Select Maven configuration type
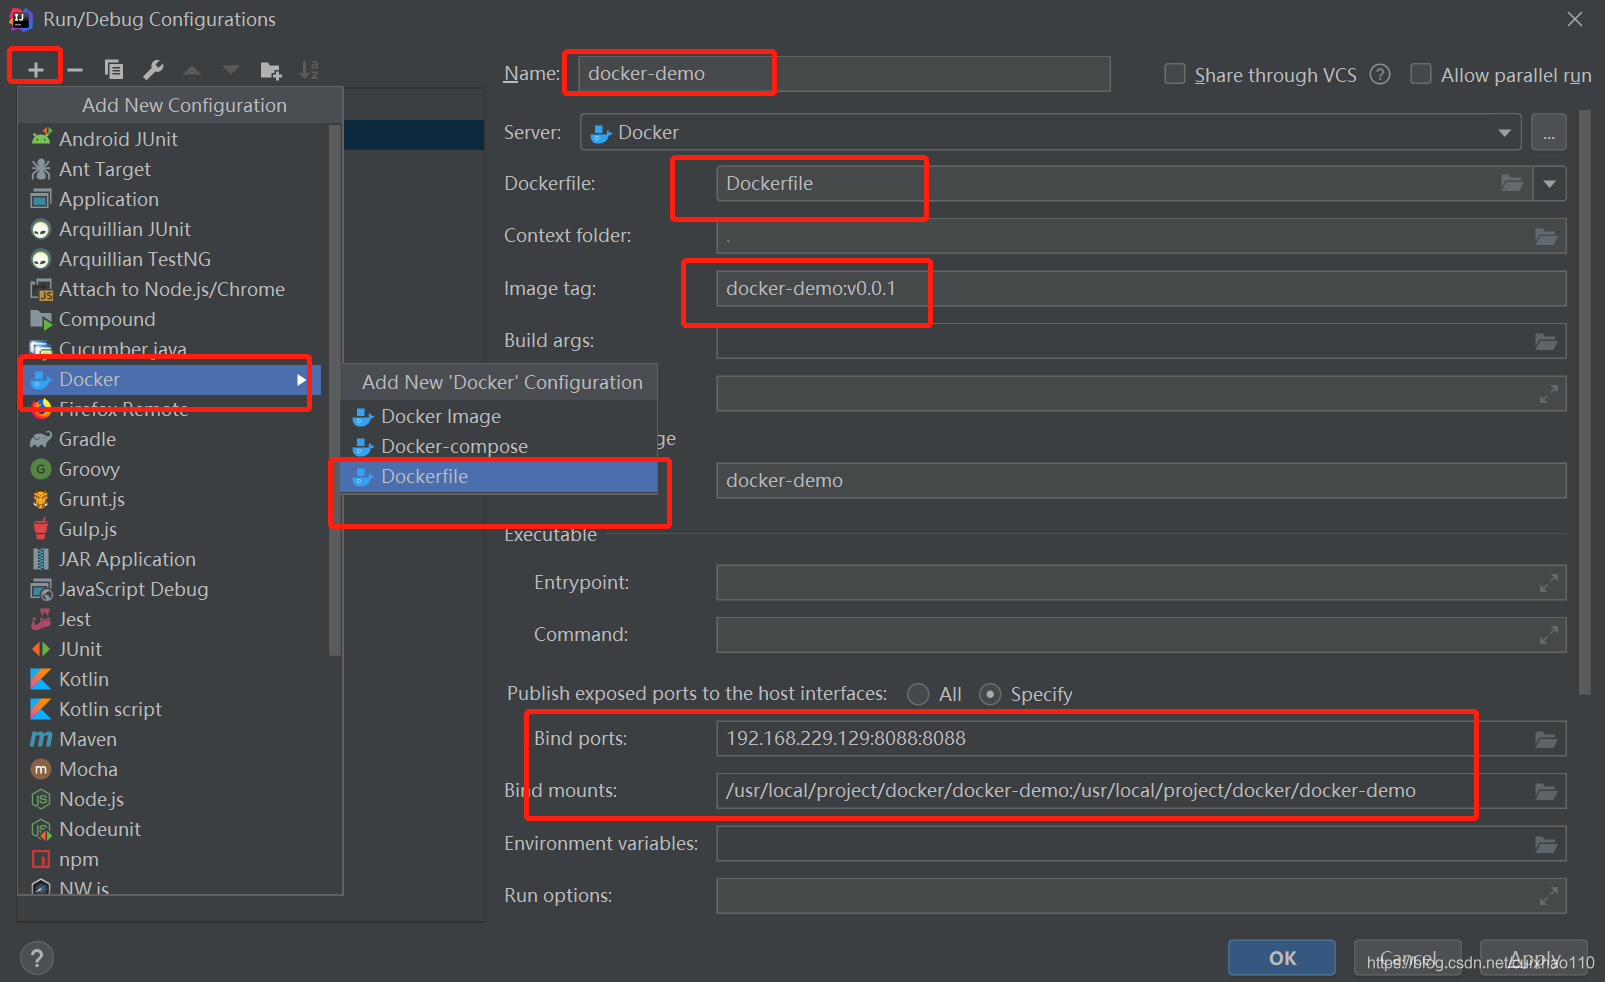 click(x=175, y=739)
